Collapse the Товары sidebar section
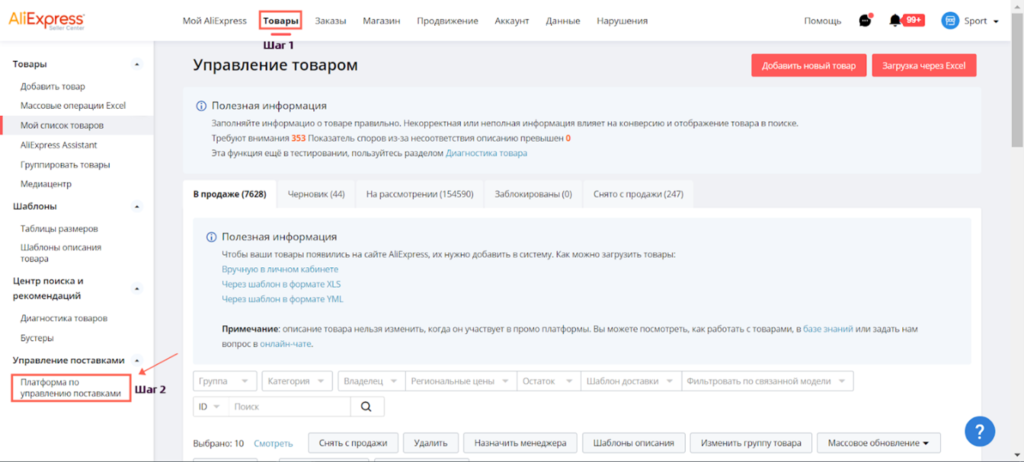1024x462 pixels. pos(136,64)
